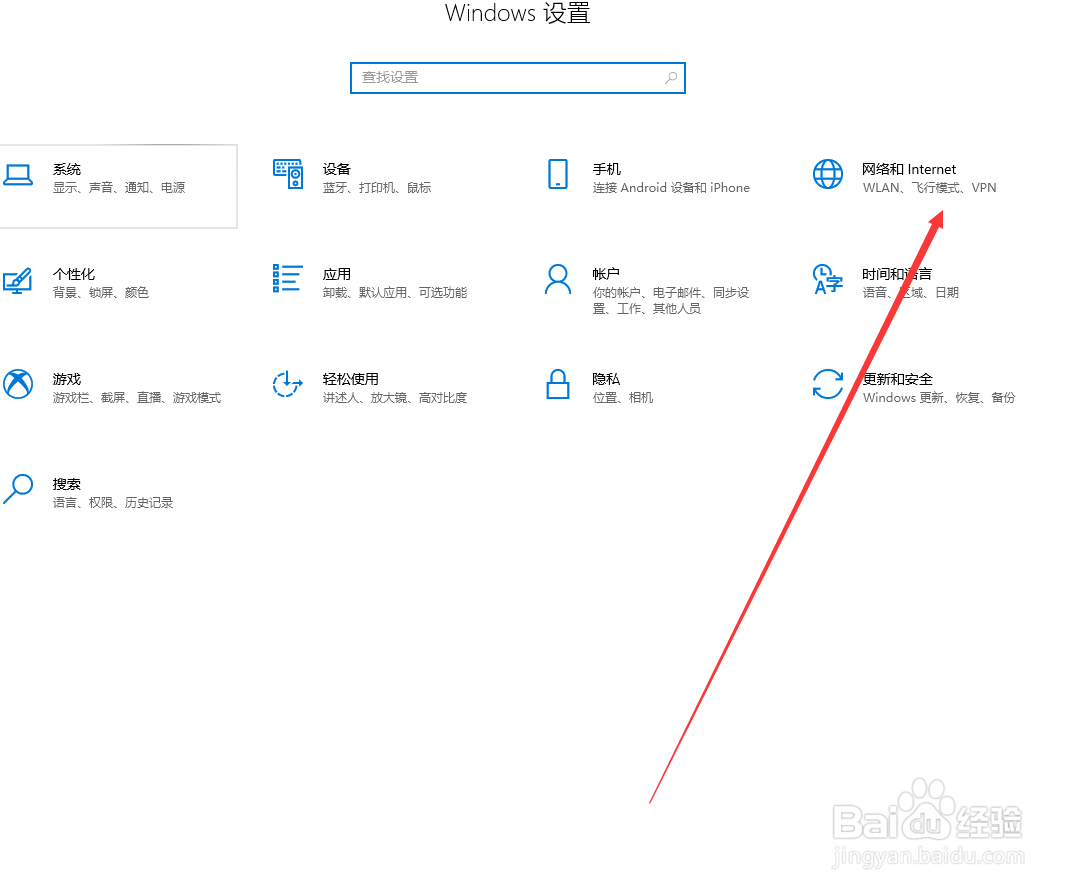
Task: Open the 隐私 settings title
Action: click(606, 379)
